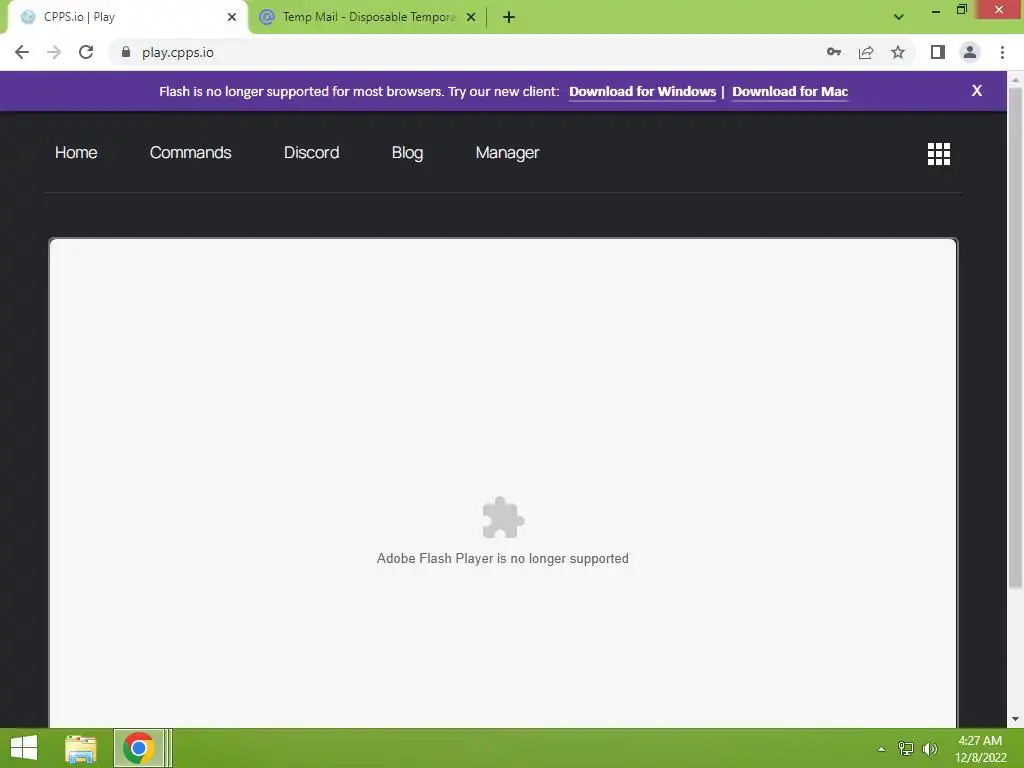Minimize the Chrome window
1024x768 pixels.
point(935,10)
